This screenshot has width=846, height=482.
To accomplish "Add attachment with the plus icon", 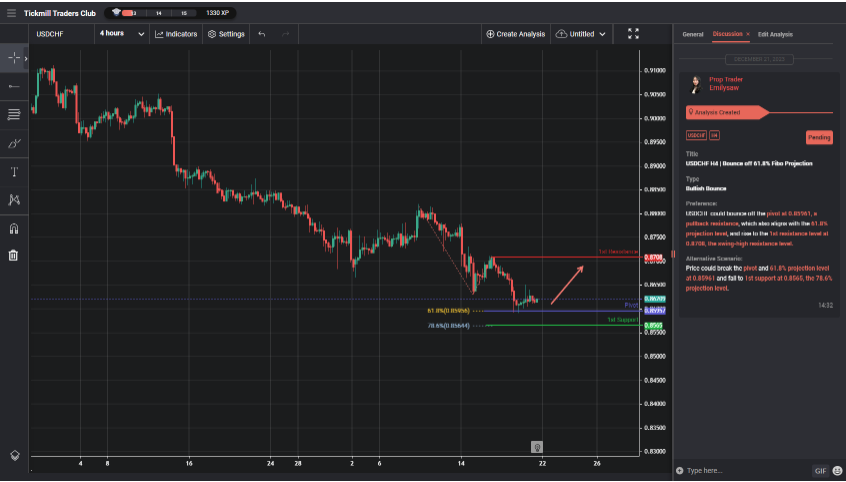I will pyautogui.click(x=679, y=471).
